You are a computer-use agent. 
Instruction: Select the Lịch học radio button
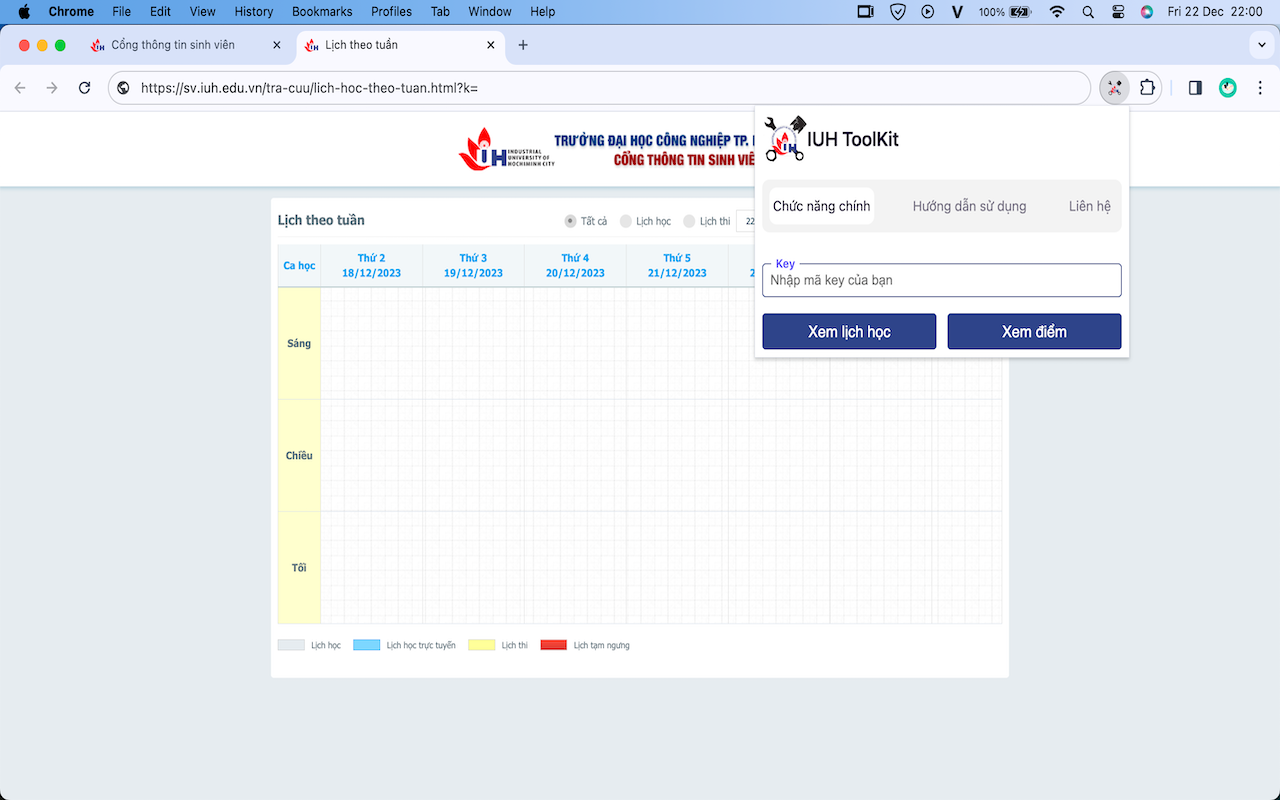[x=626, y=221]
